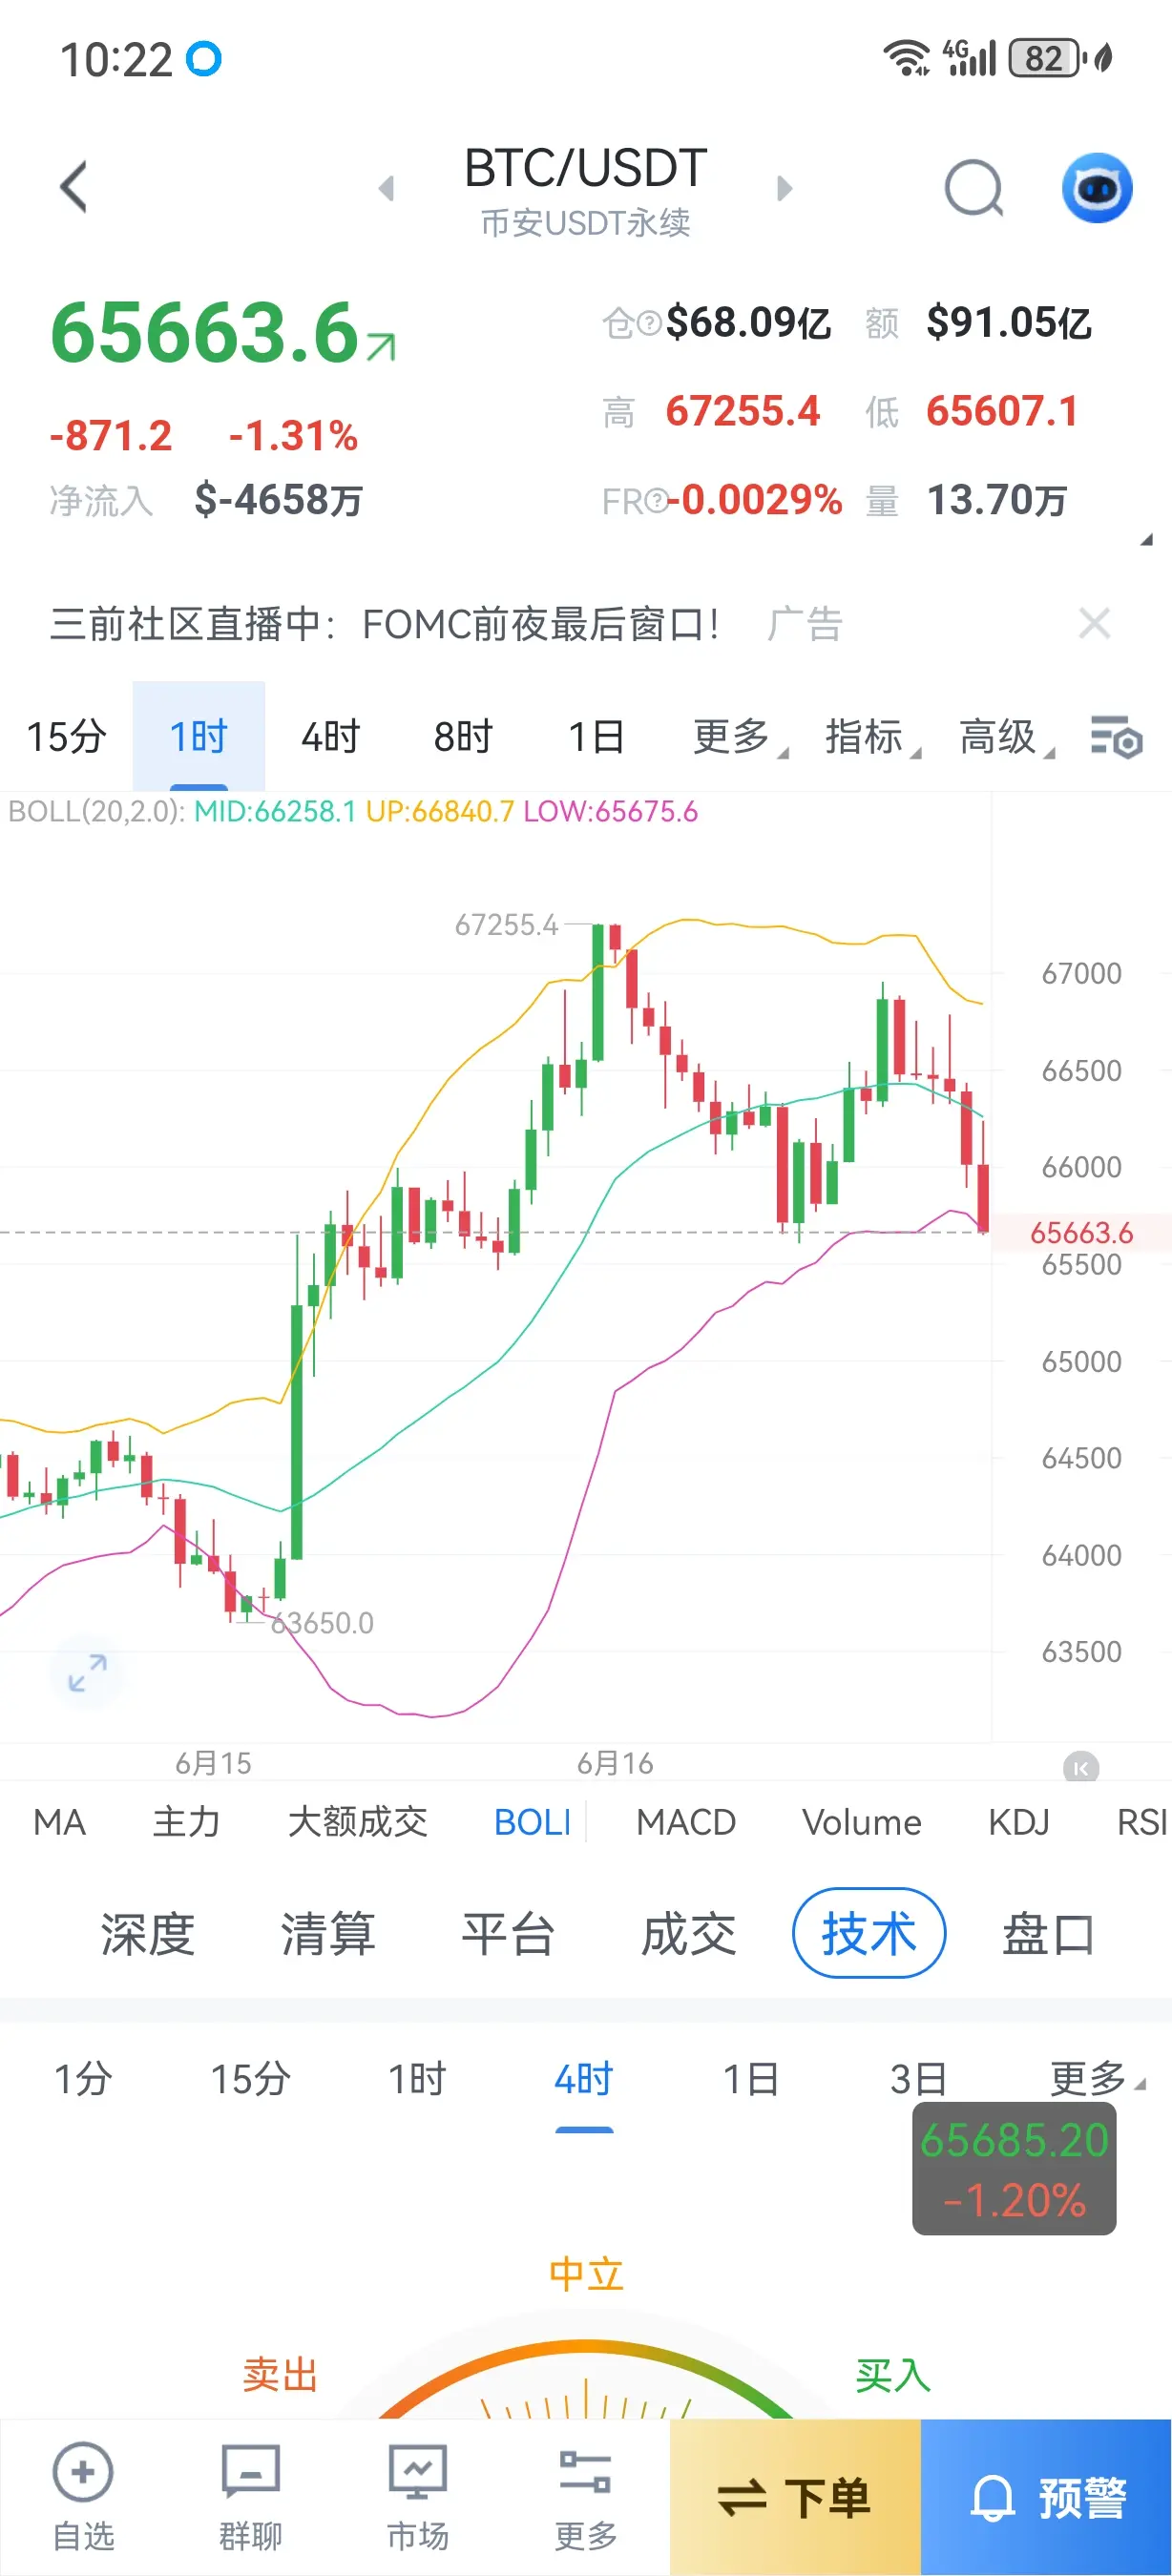Expand the 高级 advanced dropdown

1006,737
